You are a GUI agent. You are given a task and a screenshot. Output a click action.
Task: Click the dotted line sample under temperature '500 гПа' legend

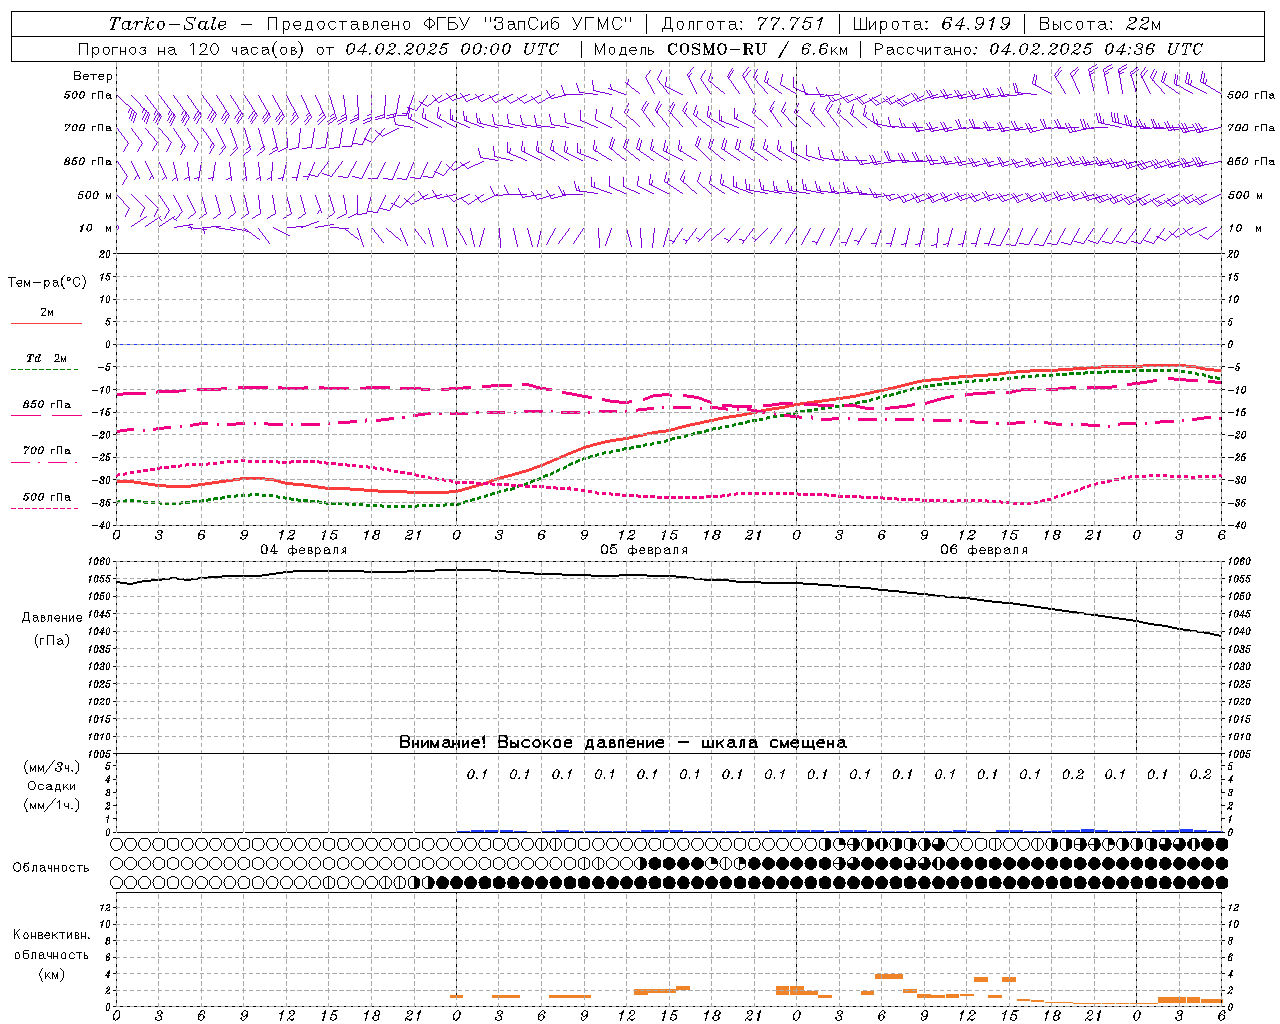coord(45,508)
